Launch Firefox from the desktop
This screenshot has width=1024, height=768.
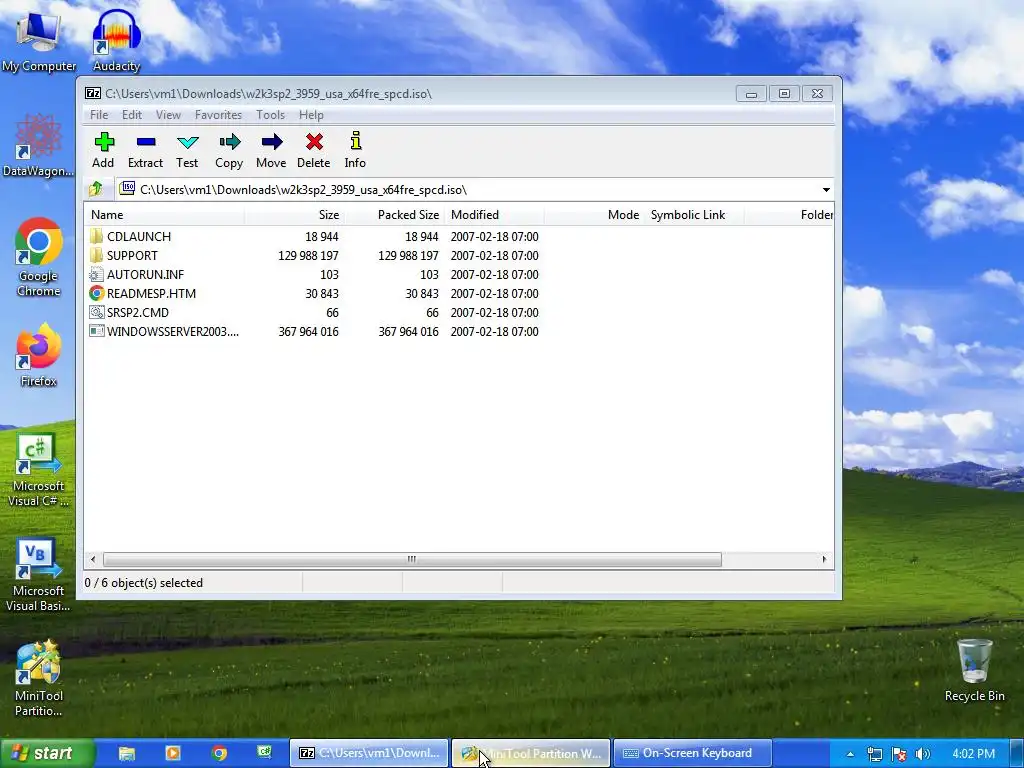click(39, 355)
